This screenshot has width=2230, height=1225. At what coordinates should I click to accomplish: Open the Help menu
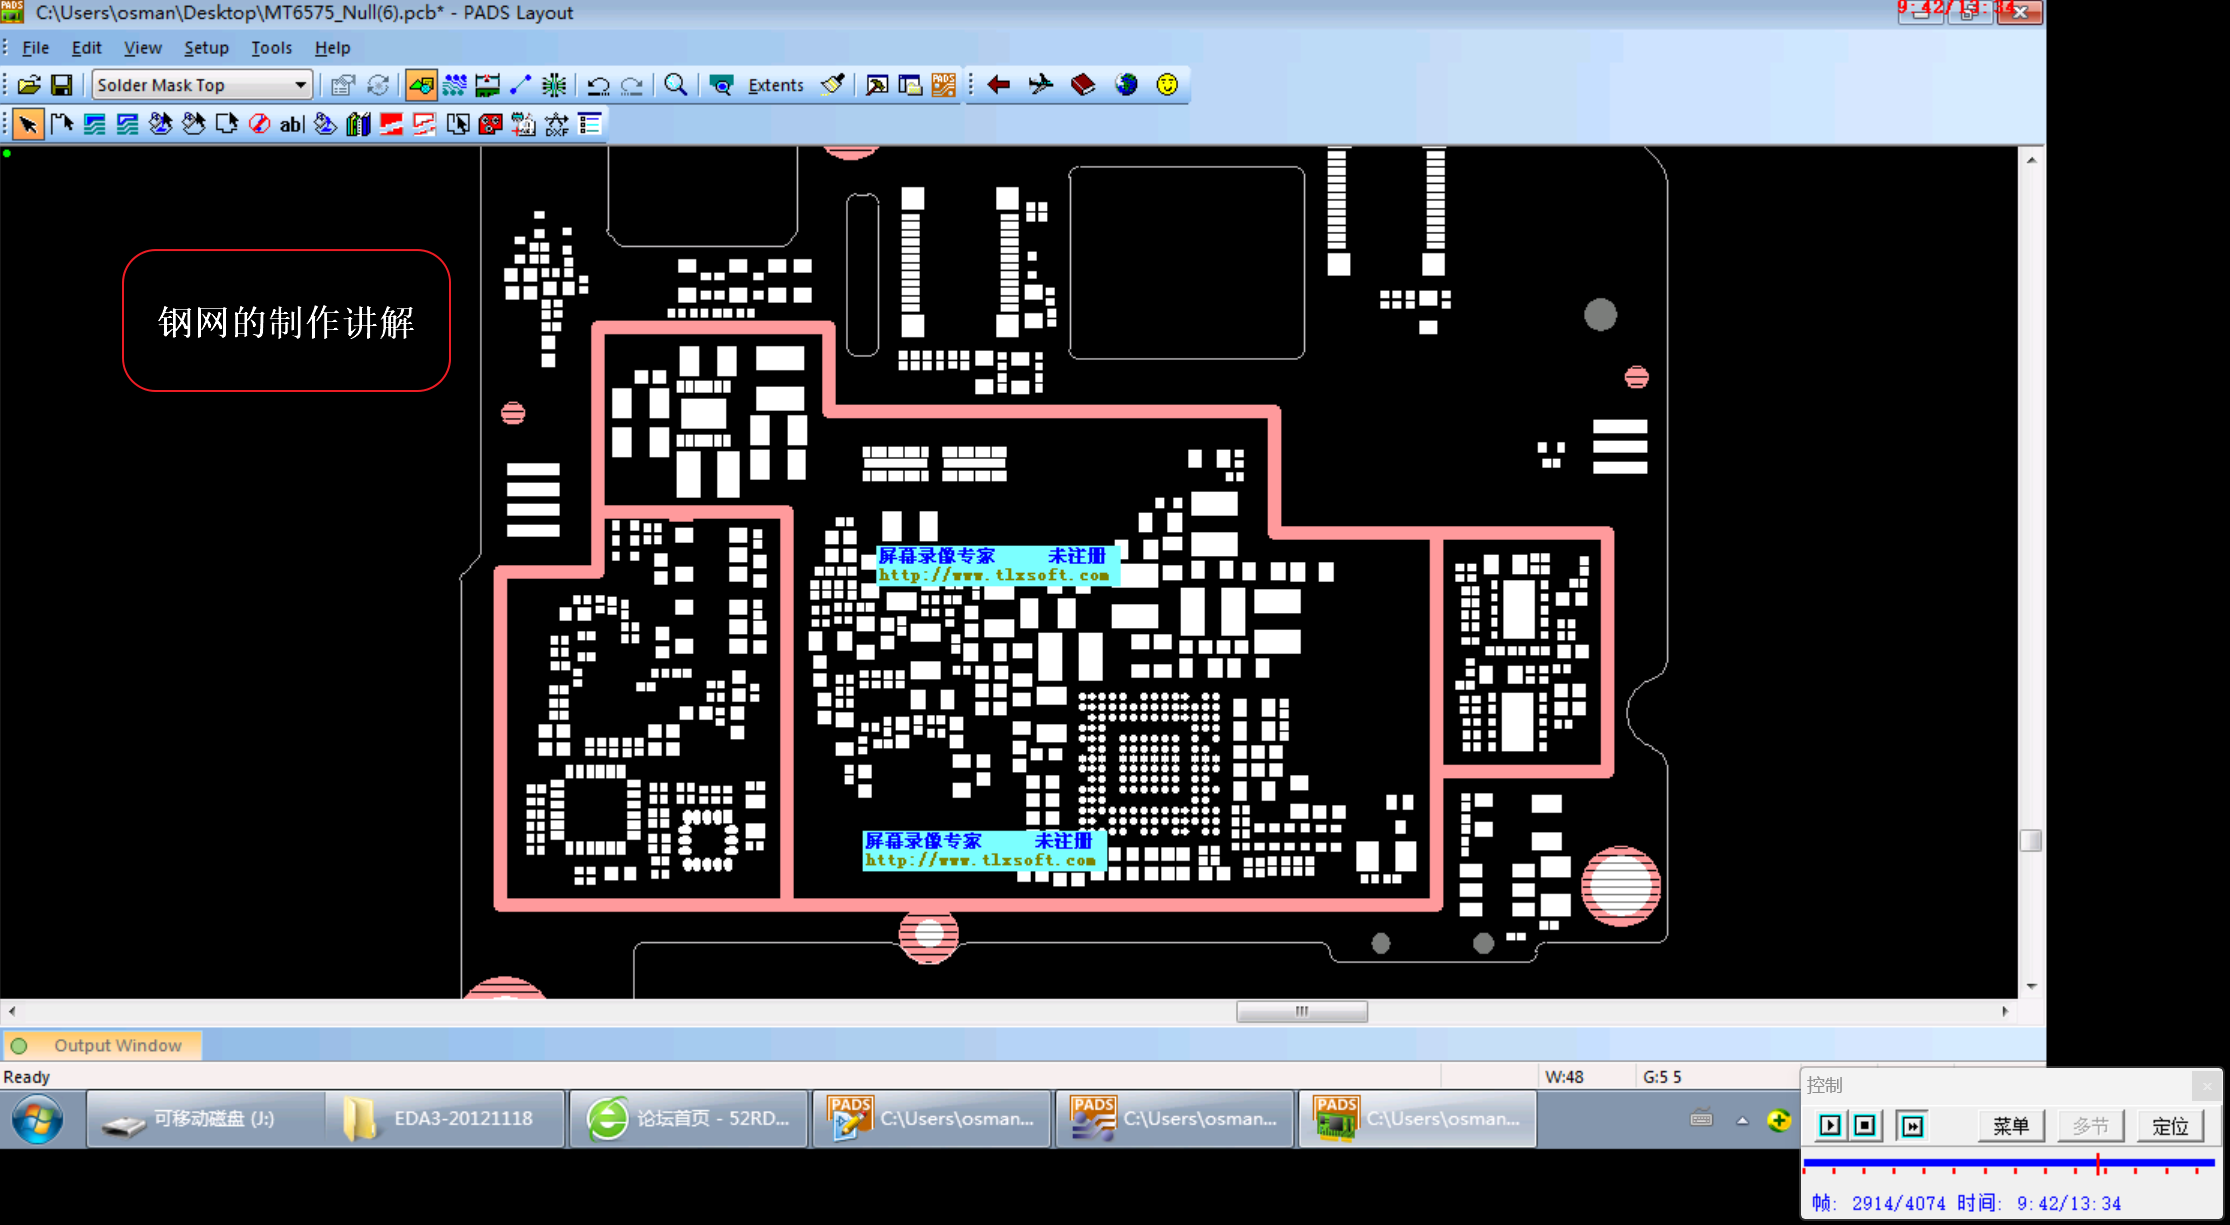(x=332, y=48)
